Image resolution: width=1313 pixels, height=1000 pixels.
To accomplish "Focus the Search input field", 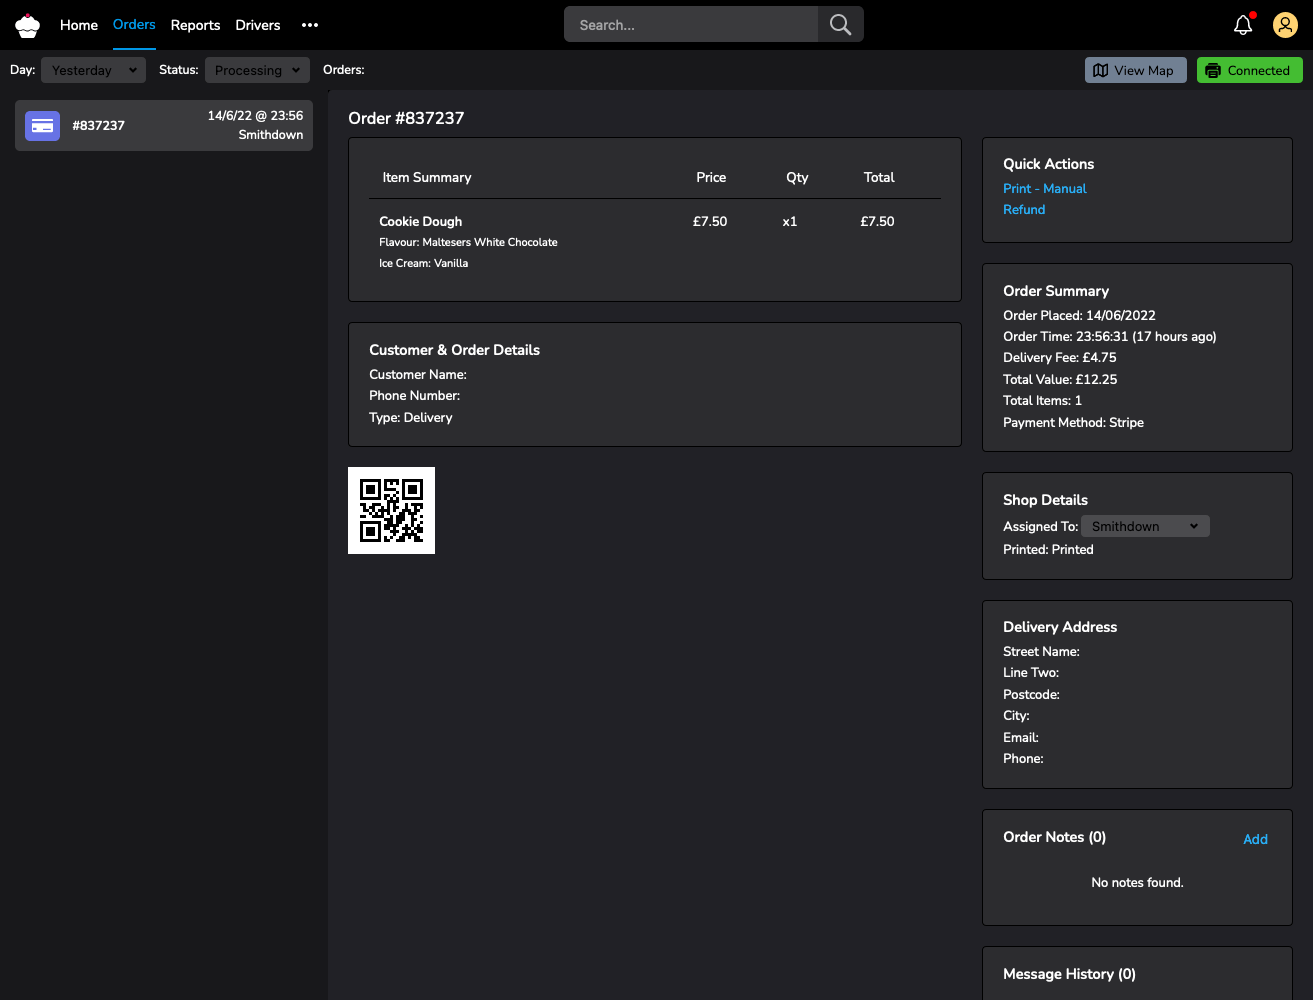I will coord(691,25).
